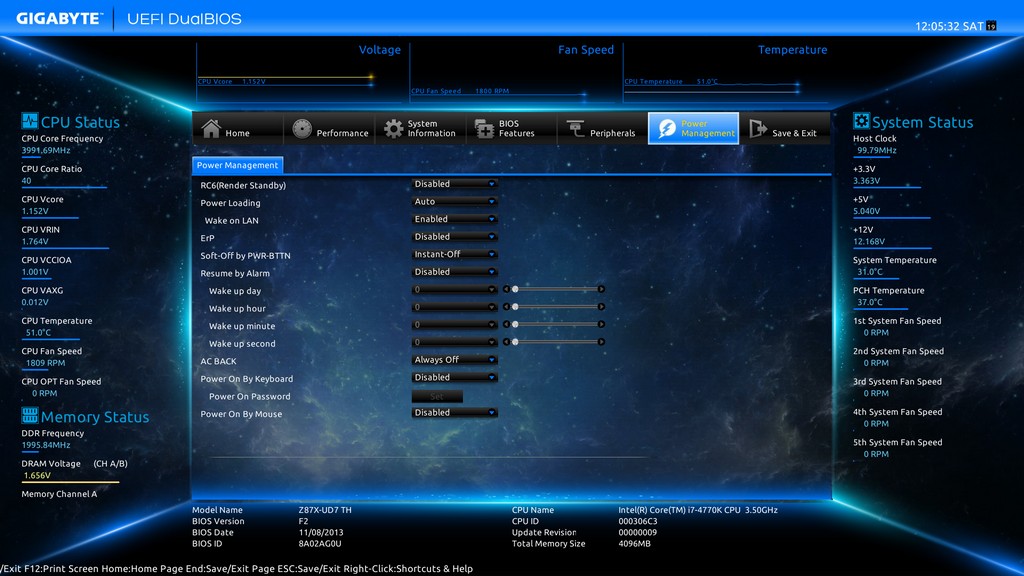Viewport: 1024px width, 576px height.
Task: Open Soft-Off by PWR-BTTN dropdown
Action: click(455, 254)
